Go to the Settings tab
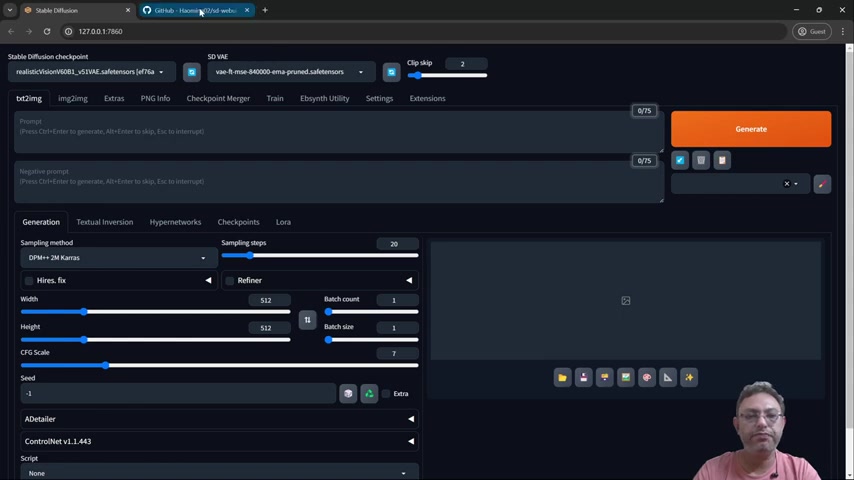This screenshot has height=480, width=854. point(380,99)
